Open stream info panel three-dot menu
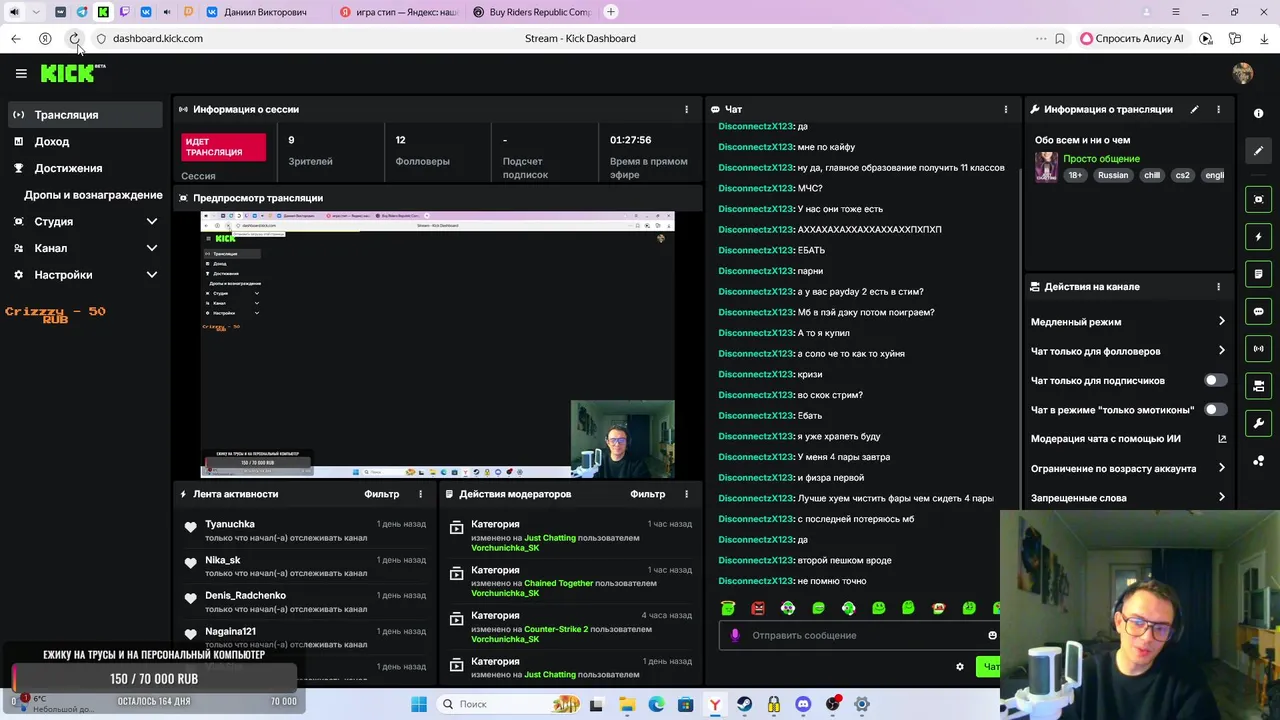Image resolution: width=1280 pixels, height=720 pixels. pyautogui.click(x=1218, y=109)
